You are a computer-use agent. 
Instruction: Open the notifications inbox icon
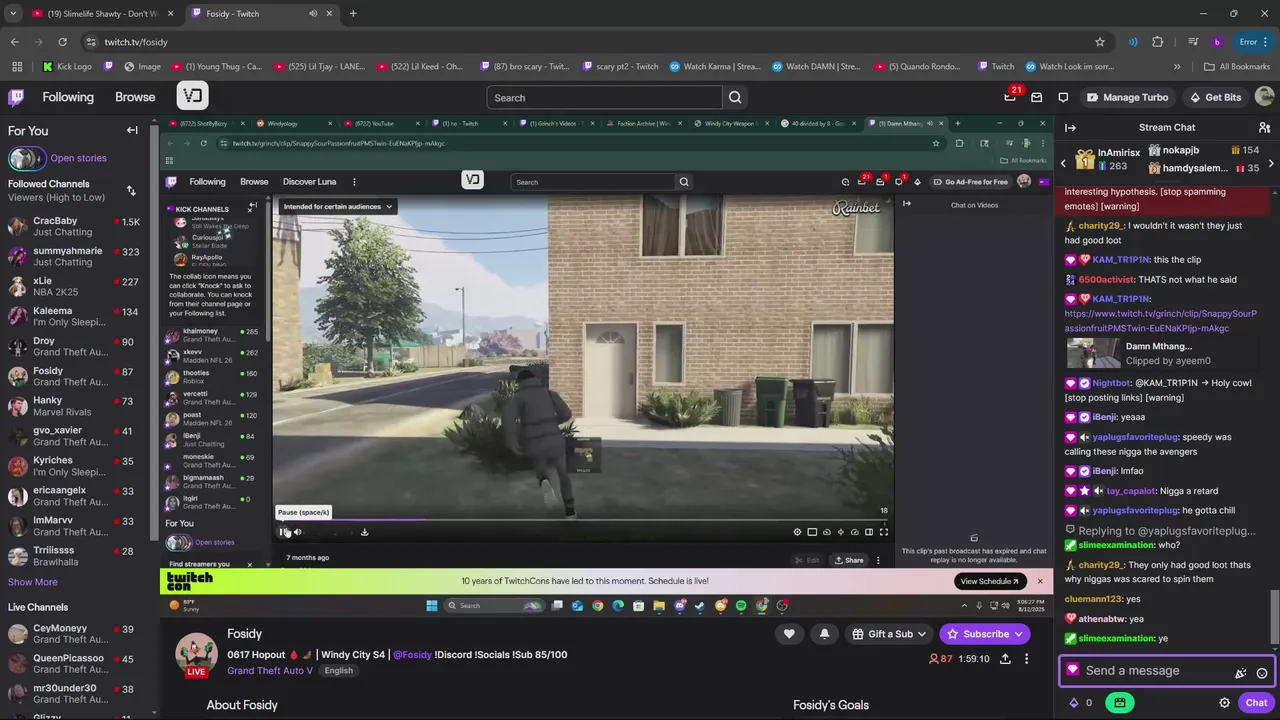(x=1036, y=97)
